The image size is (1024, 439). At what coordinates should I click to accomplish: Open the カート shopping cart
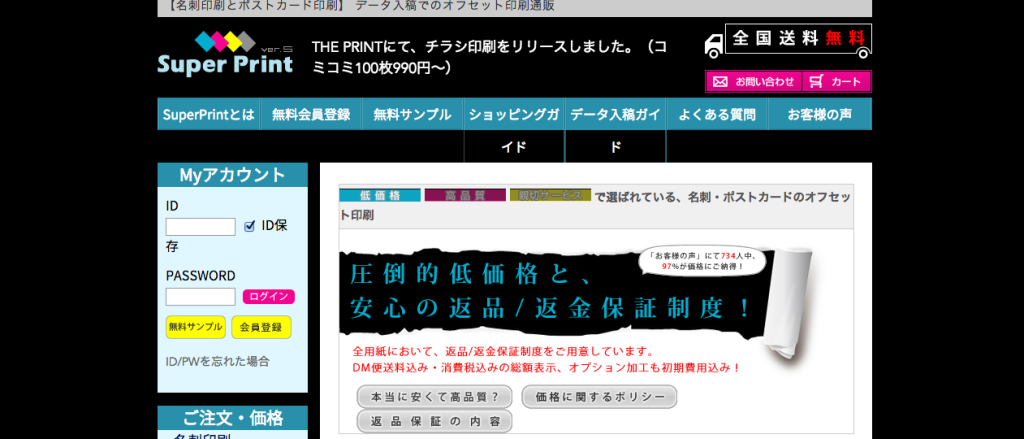click(836, 82)
